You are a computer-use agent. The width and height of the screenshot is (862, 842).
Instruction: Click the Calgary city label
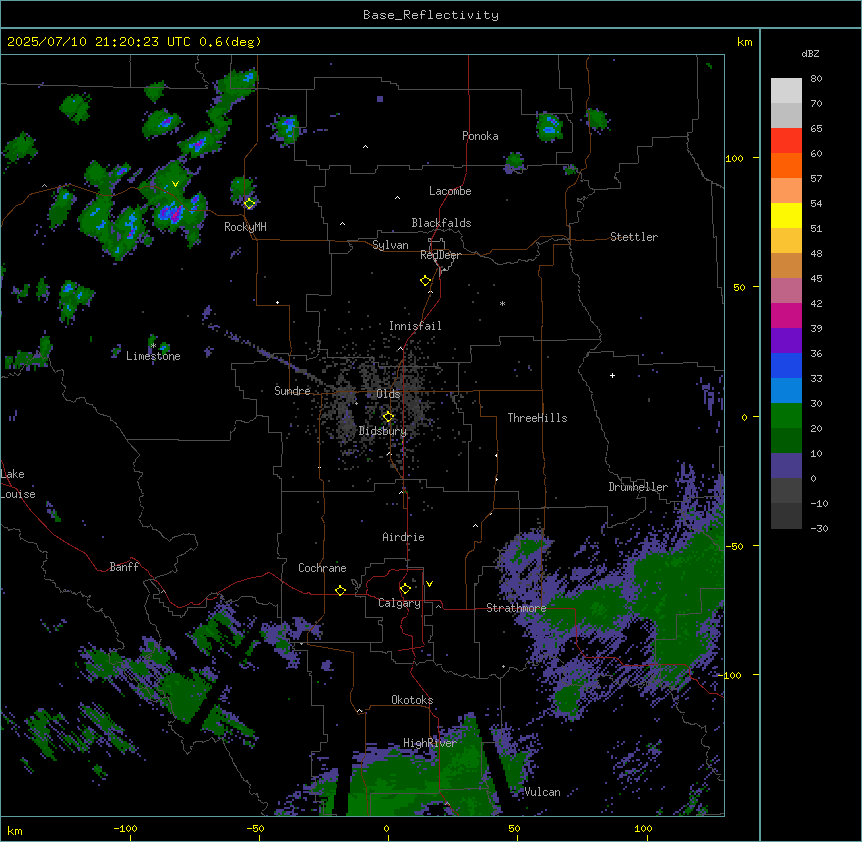[x=399, y=603]
